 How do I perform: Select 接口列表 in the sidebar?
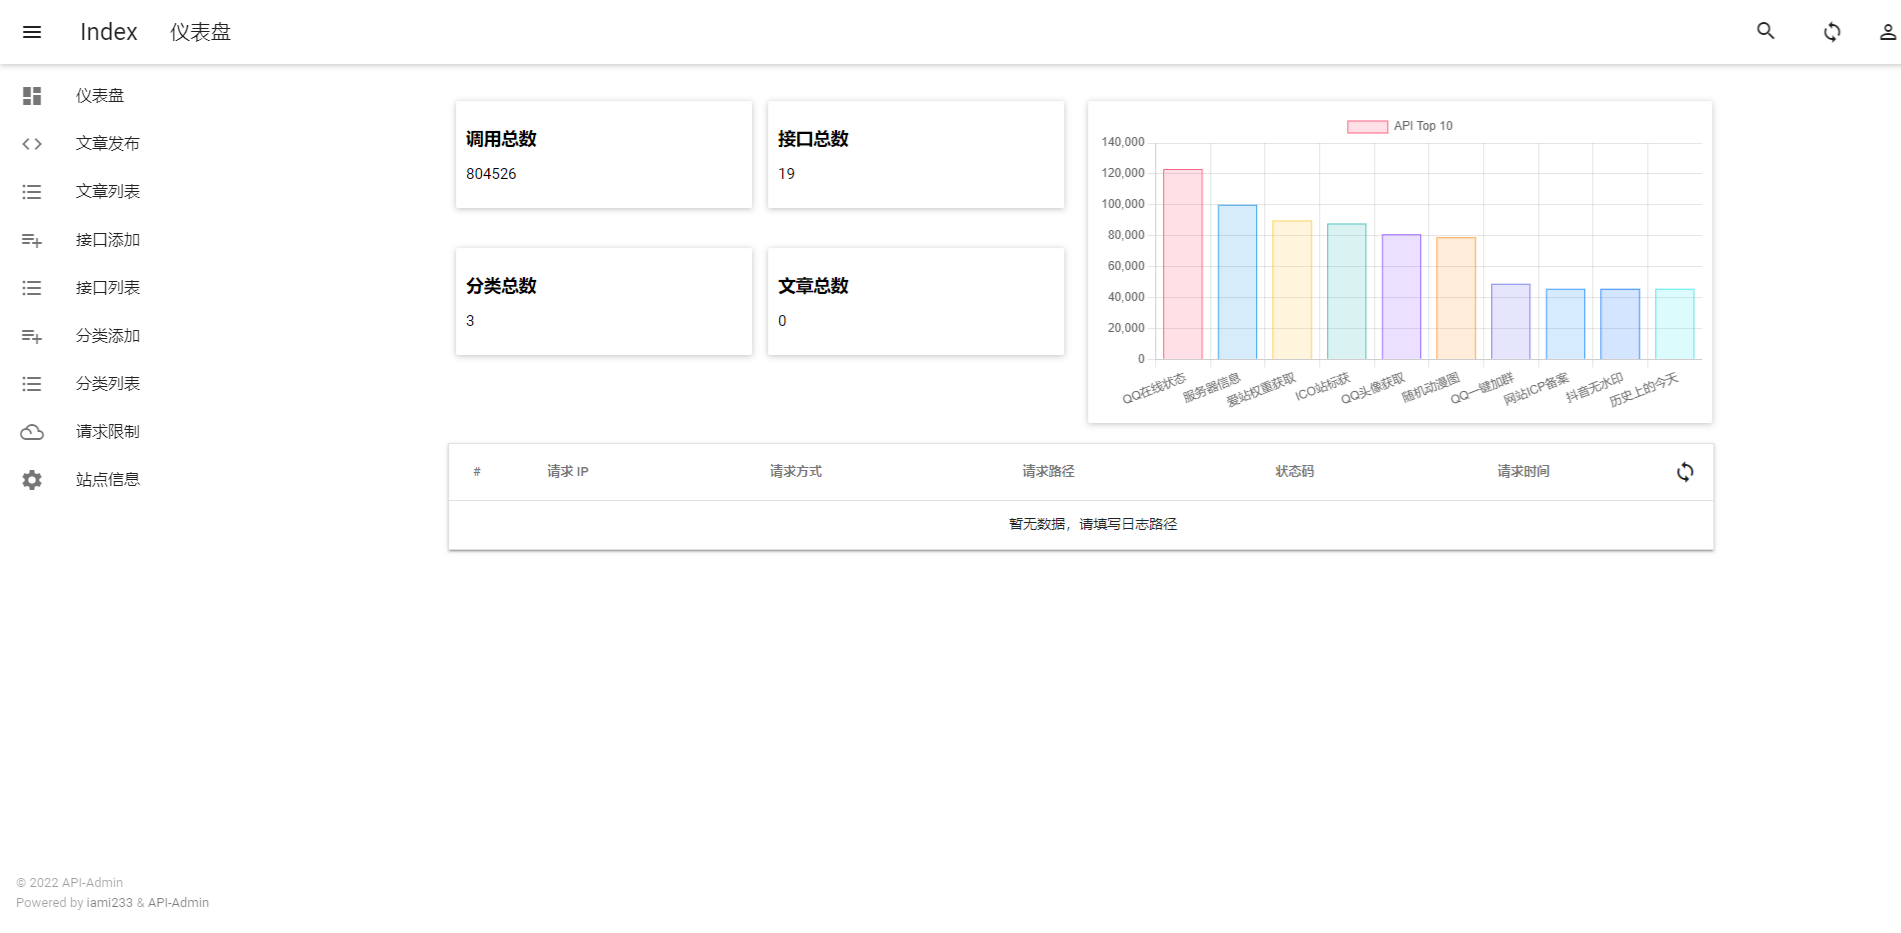(107, 287)
